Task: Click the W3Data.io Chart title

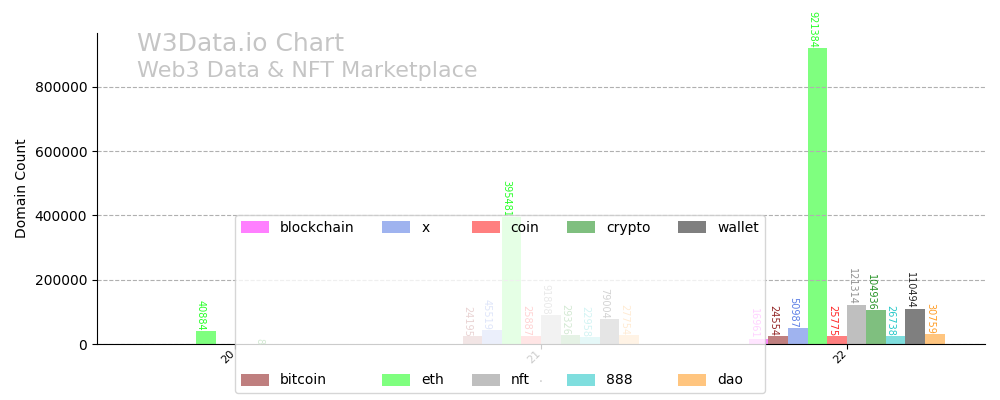Action: (x=240, y=44)
